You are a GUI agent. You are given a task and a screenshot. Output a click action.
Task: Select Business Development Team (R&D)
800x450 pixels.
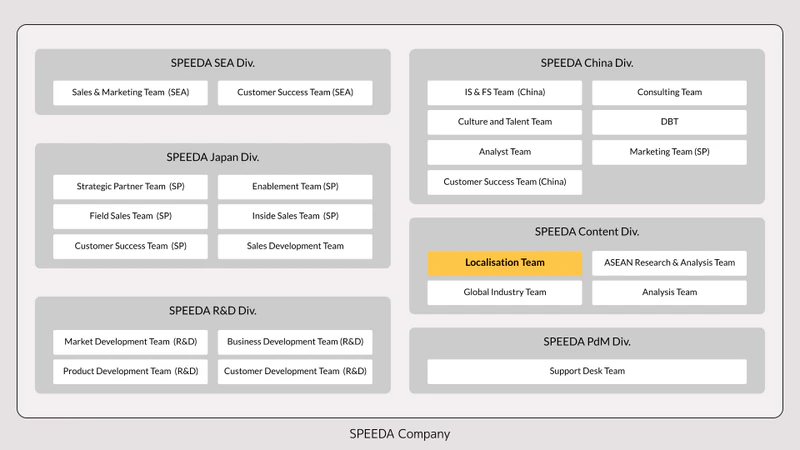pyautogui.click(x=295, y=342)
